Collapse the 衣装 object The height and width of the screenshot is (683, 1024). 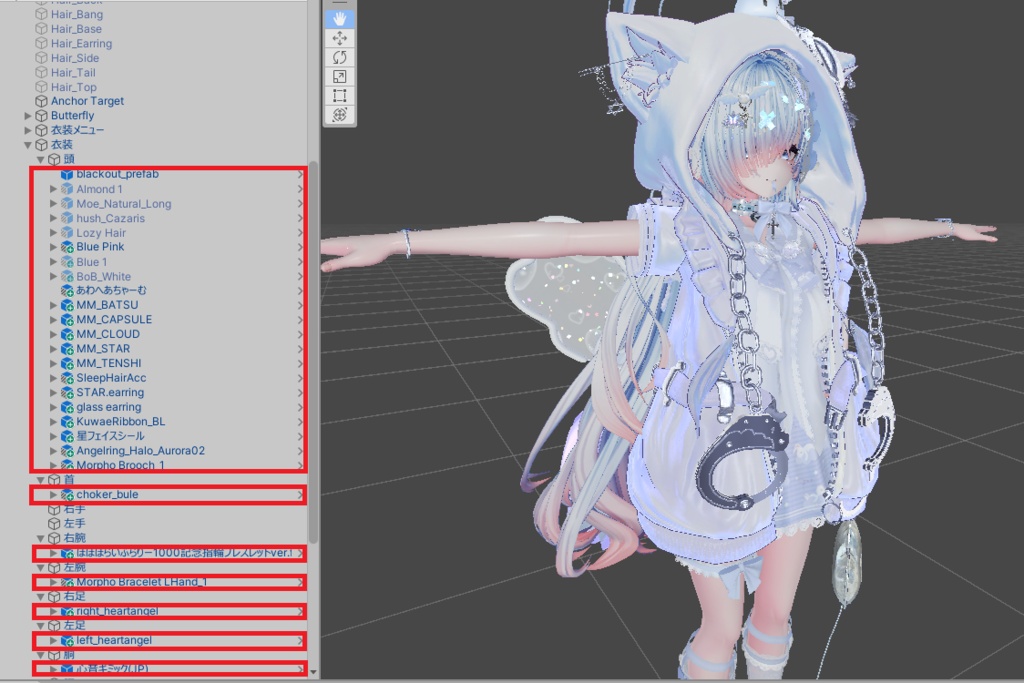(x=28, y=145)
